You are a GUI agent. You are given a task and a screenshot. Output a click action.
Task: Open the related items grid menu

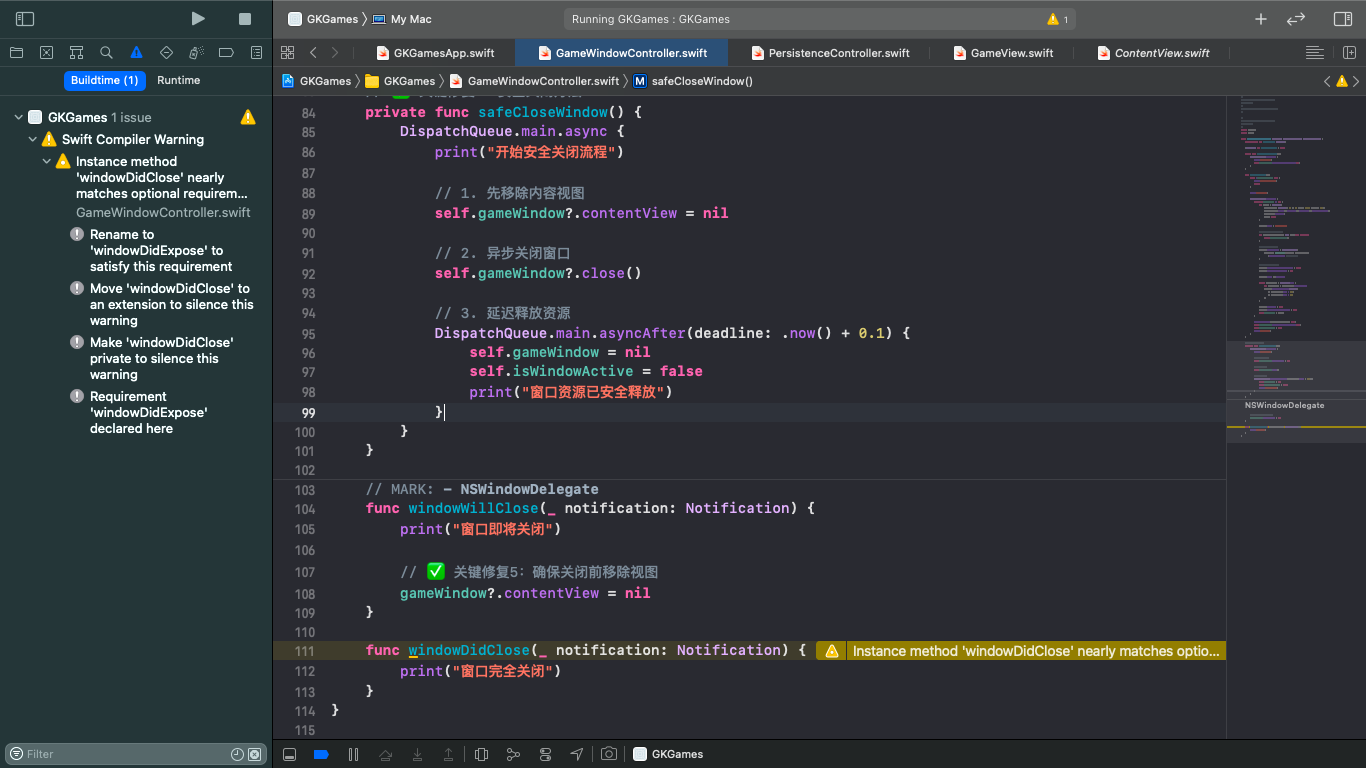click(x=288, y=53)
